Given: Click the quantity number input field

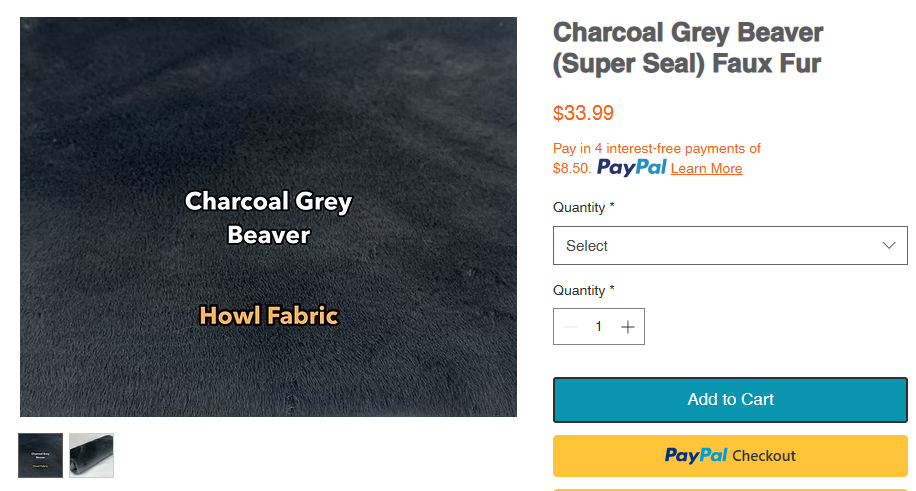Looking at the screenshot, I should click(x=599, y=327).
